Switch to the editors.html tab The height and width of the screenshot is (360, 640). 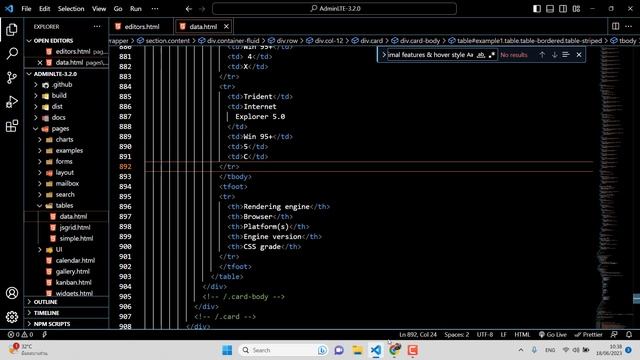[141, 27]
